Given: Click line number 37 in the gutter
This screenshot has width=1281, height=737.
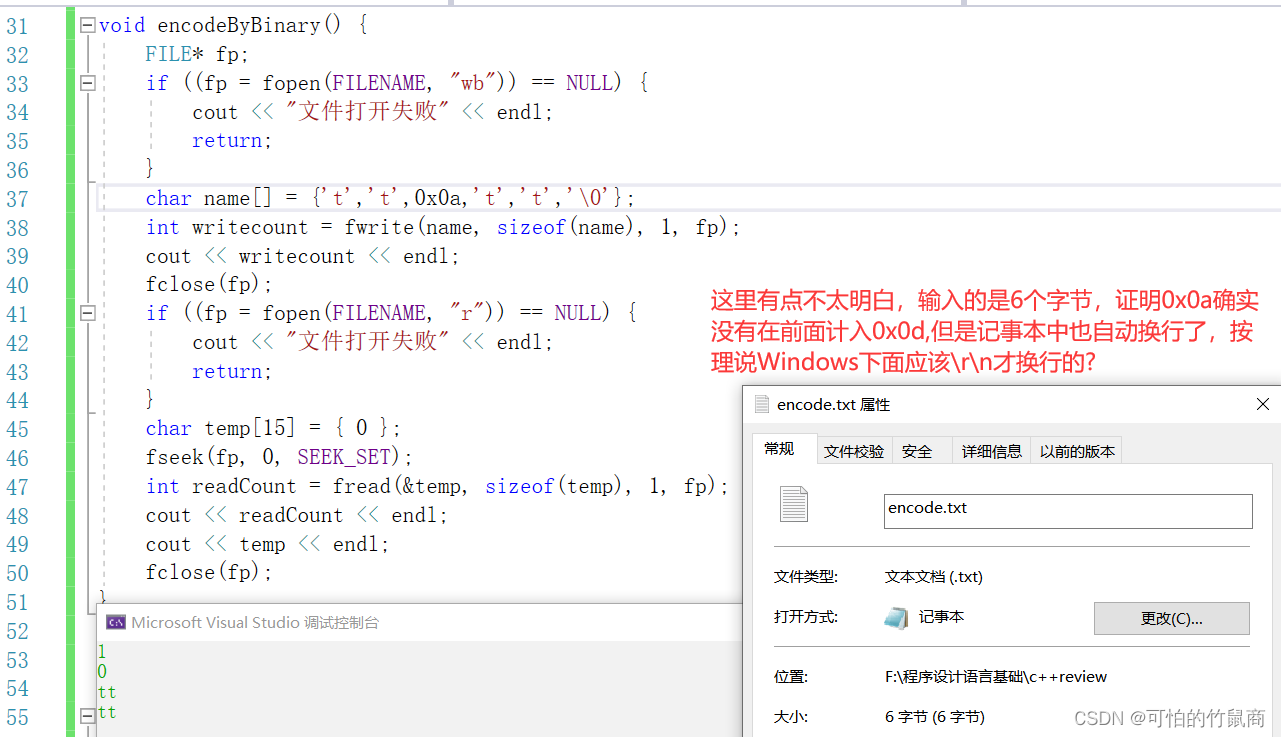Looking at the screenshot, I should 17,199.
